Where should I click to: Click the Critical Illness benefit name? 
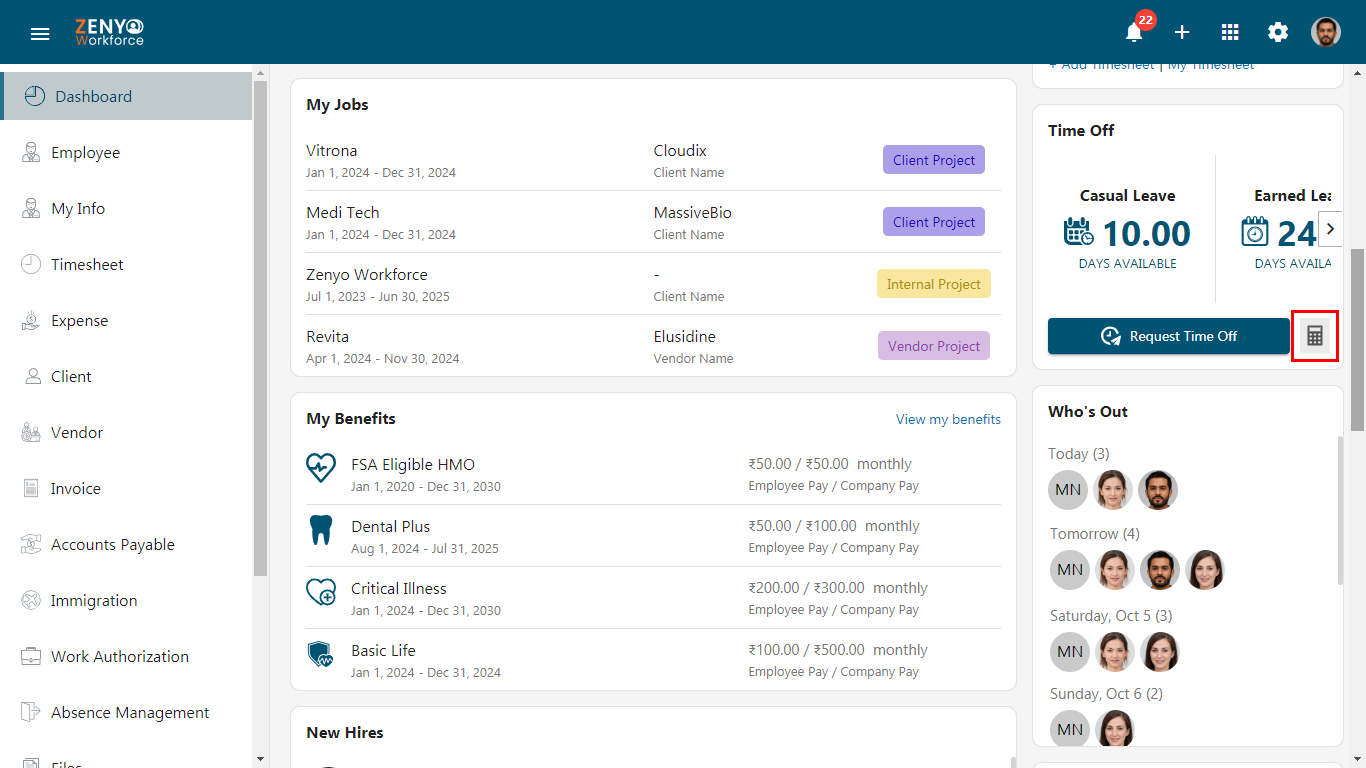[399, 589]
